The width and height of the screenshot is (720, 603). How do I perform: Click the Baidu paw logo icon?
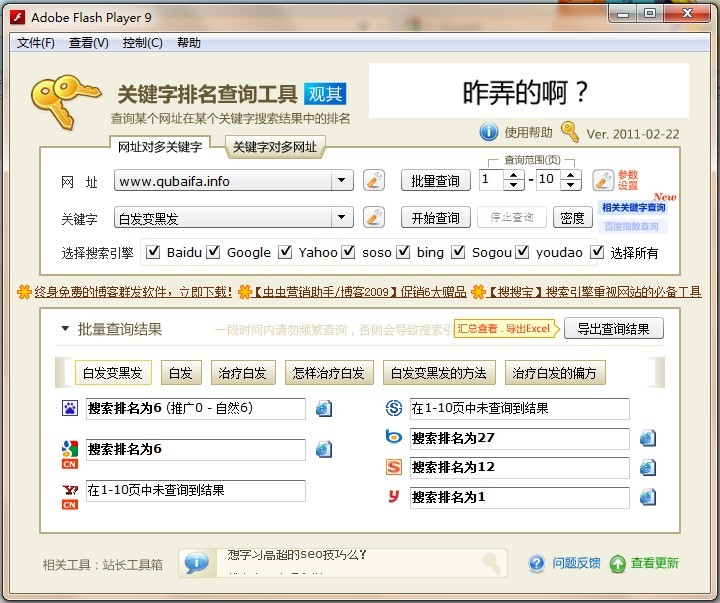click(x=70, y=408)
